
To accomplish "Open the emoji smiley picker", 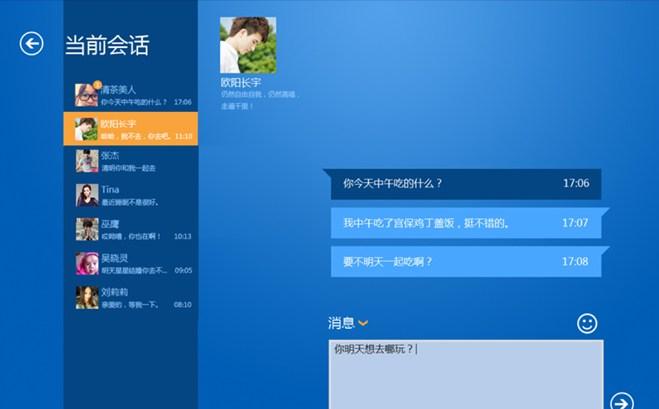I will [587, 323].
